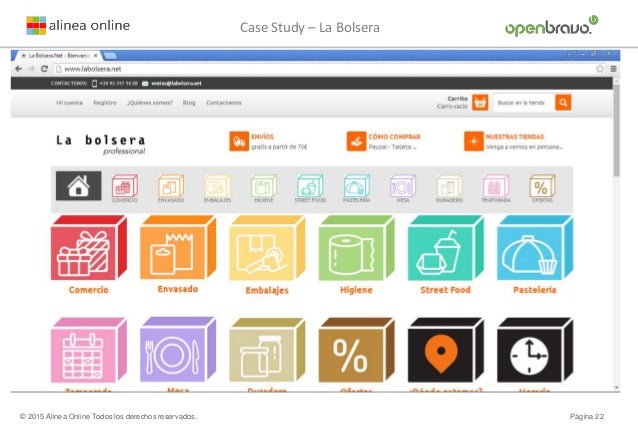Click the scrollbar down arrow
Viewport: 638px width, 442px height.
click(616, 388)
